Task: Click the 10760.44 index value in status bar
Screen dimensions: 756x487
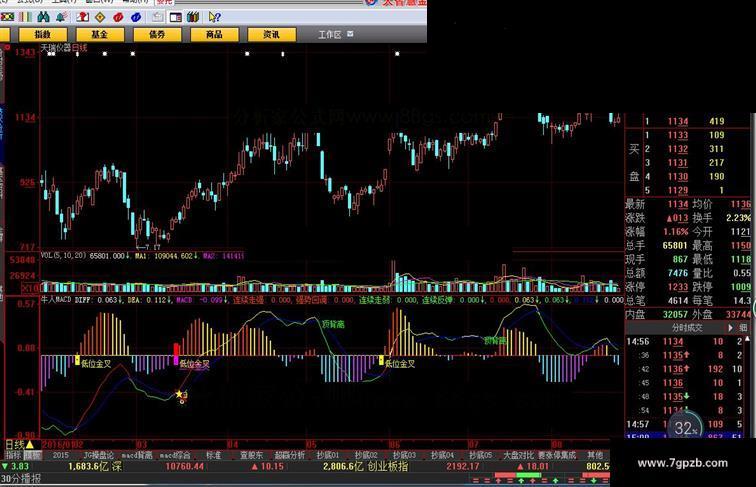Action: pos(185,466)
